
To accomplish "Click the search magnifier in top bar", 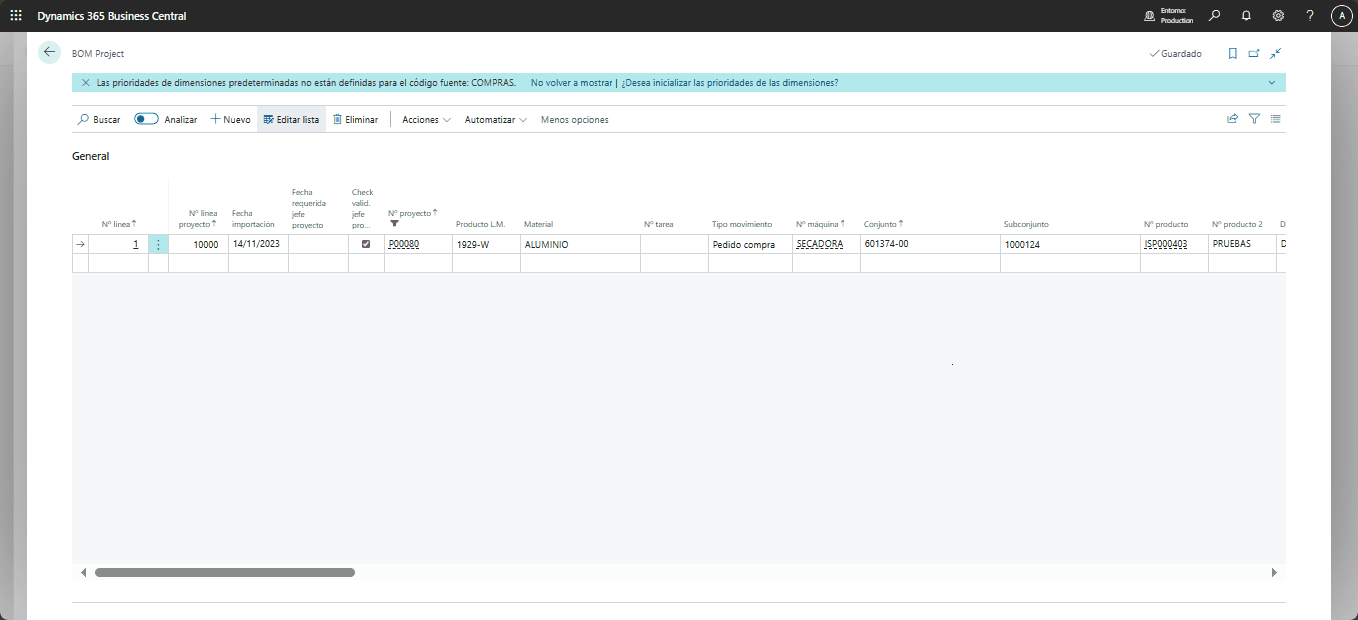I will click(1214, 16).
